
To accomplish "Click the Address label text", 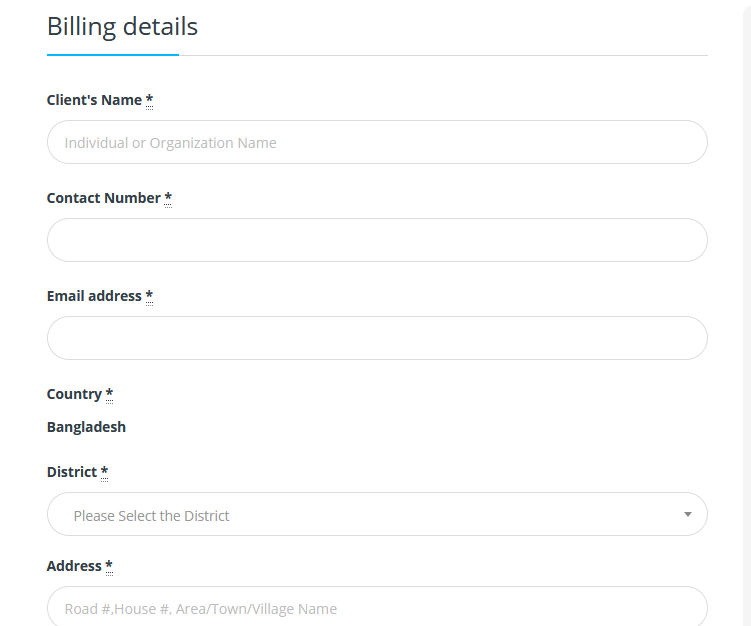I will (74, 566).
